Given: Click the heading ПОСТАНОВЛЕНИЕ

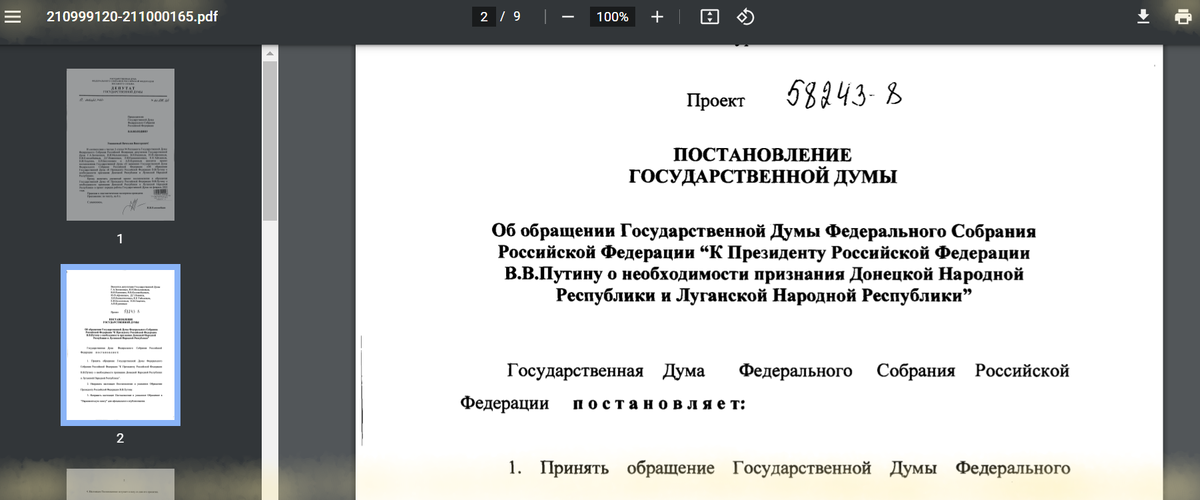Looking at the screenshot, I should click(x=762, y=155).
